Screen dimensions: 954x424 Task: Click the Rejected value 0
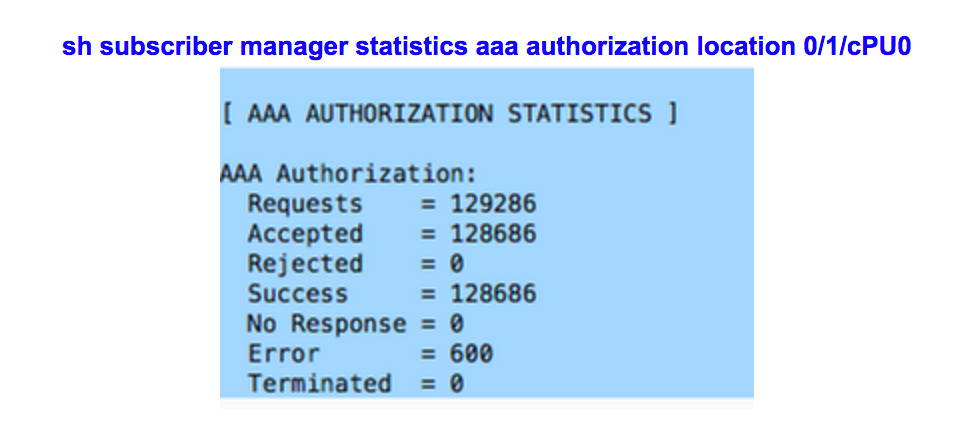[x=457, y=263]
